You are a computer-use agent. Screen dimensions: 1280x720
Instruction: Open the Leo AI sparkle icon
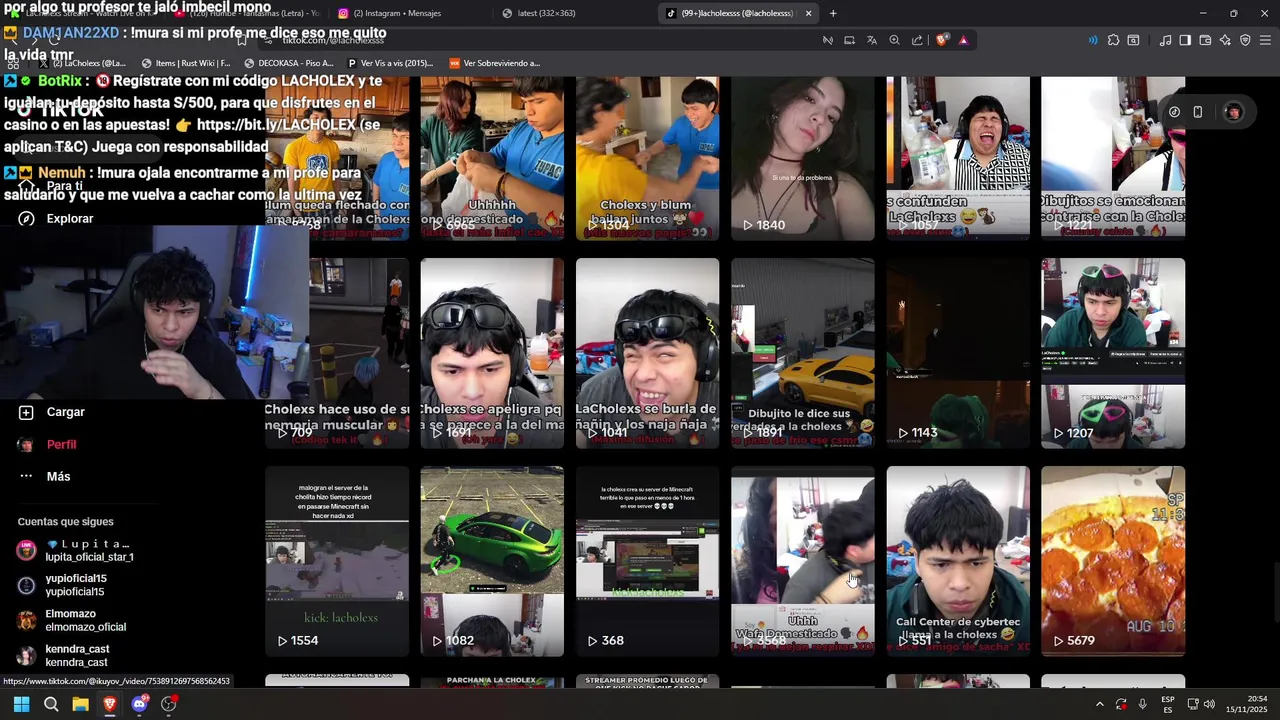coord(1225,40)
